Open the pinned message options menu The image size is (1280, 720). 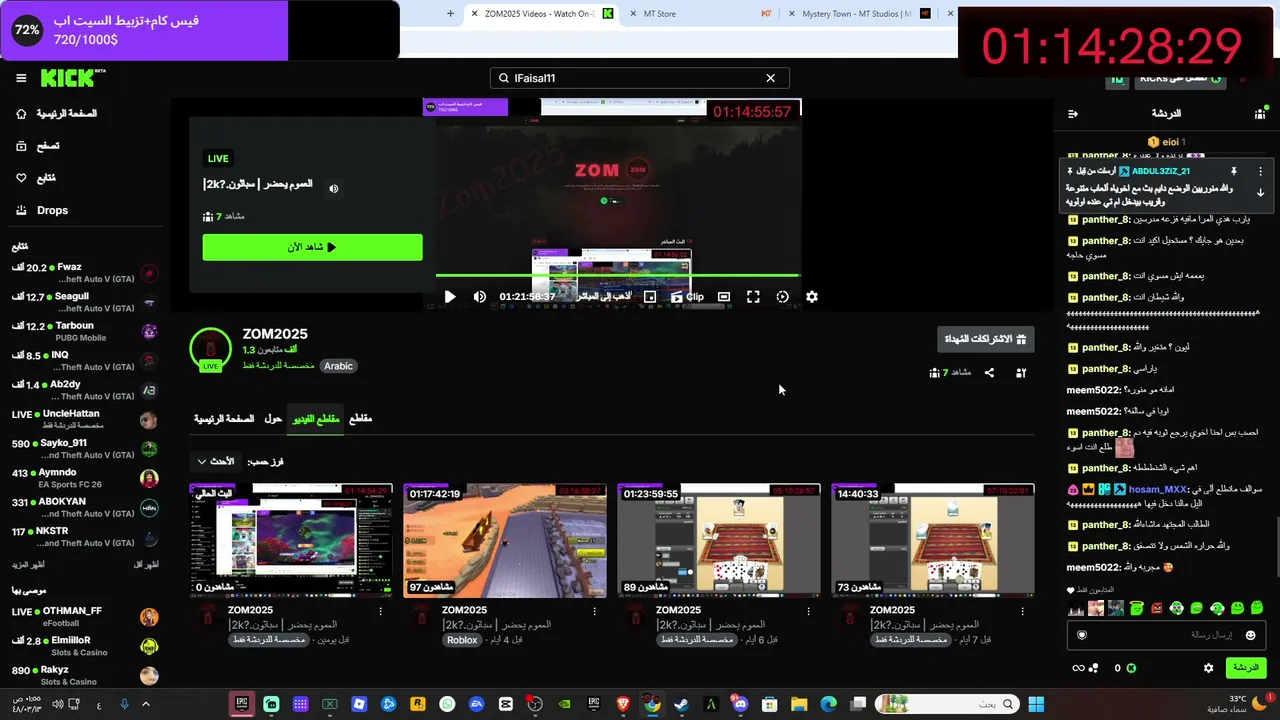[1260, 172]
